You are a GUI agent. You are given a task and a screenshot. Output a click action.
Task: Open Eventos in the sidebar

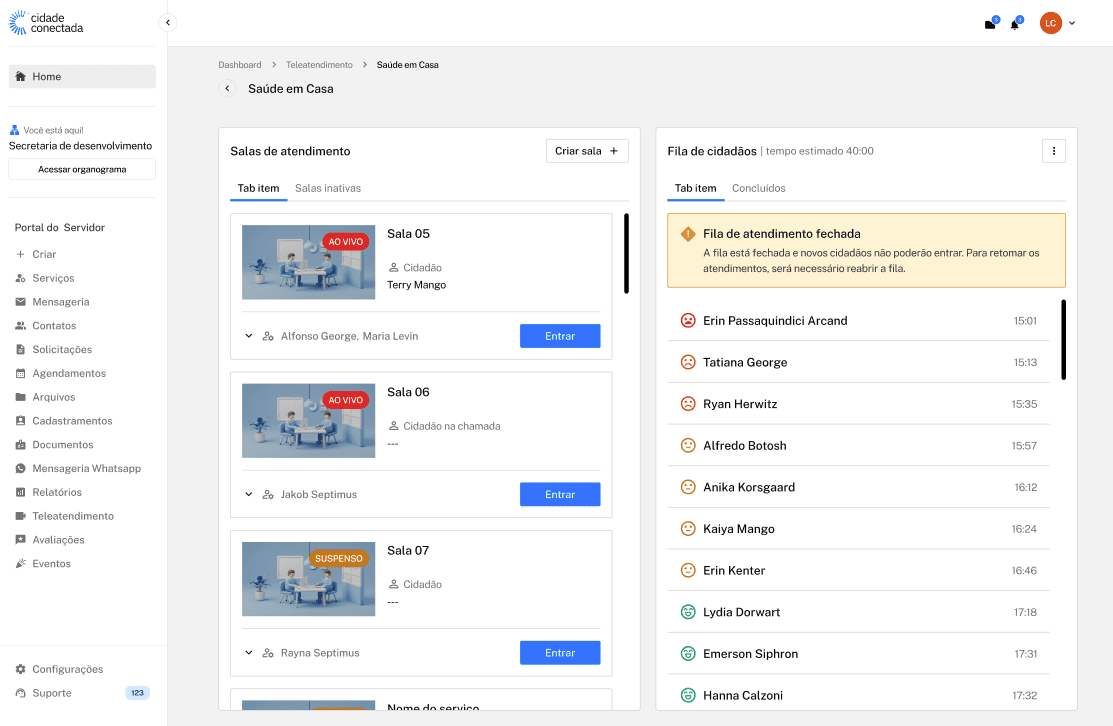43,563
